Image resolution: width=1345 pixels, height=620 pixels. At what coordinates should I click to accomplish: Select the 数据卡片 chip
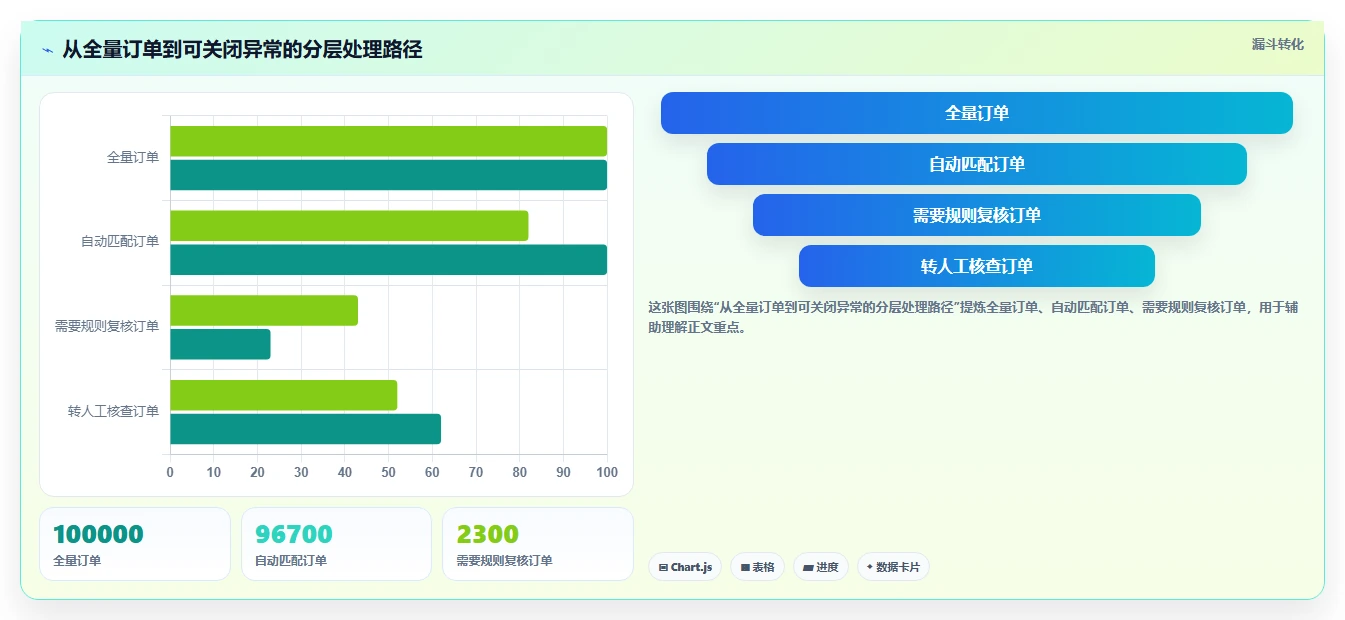(x=893, y=567)
